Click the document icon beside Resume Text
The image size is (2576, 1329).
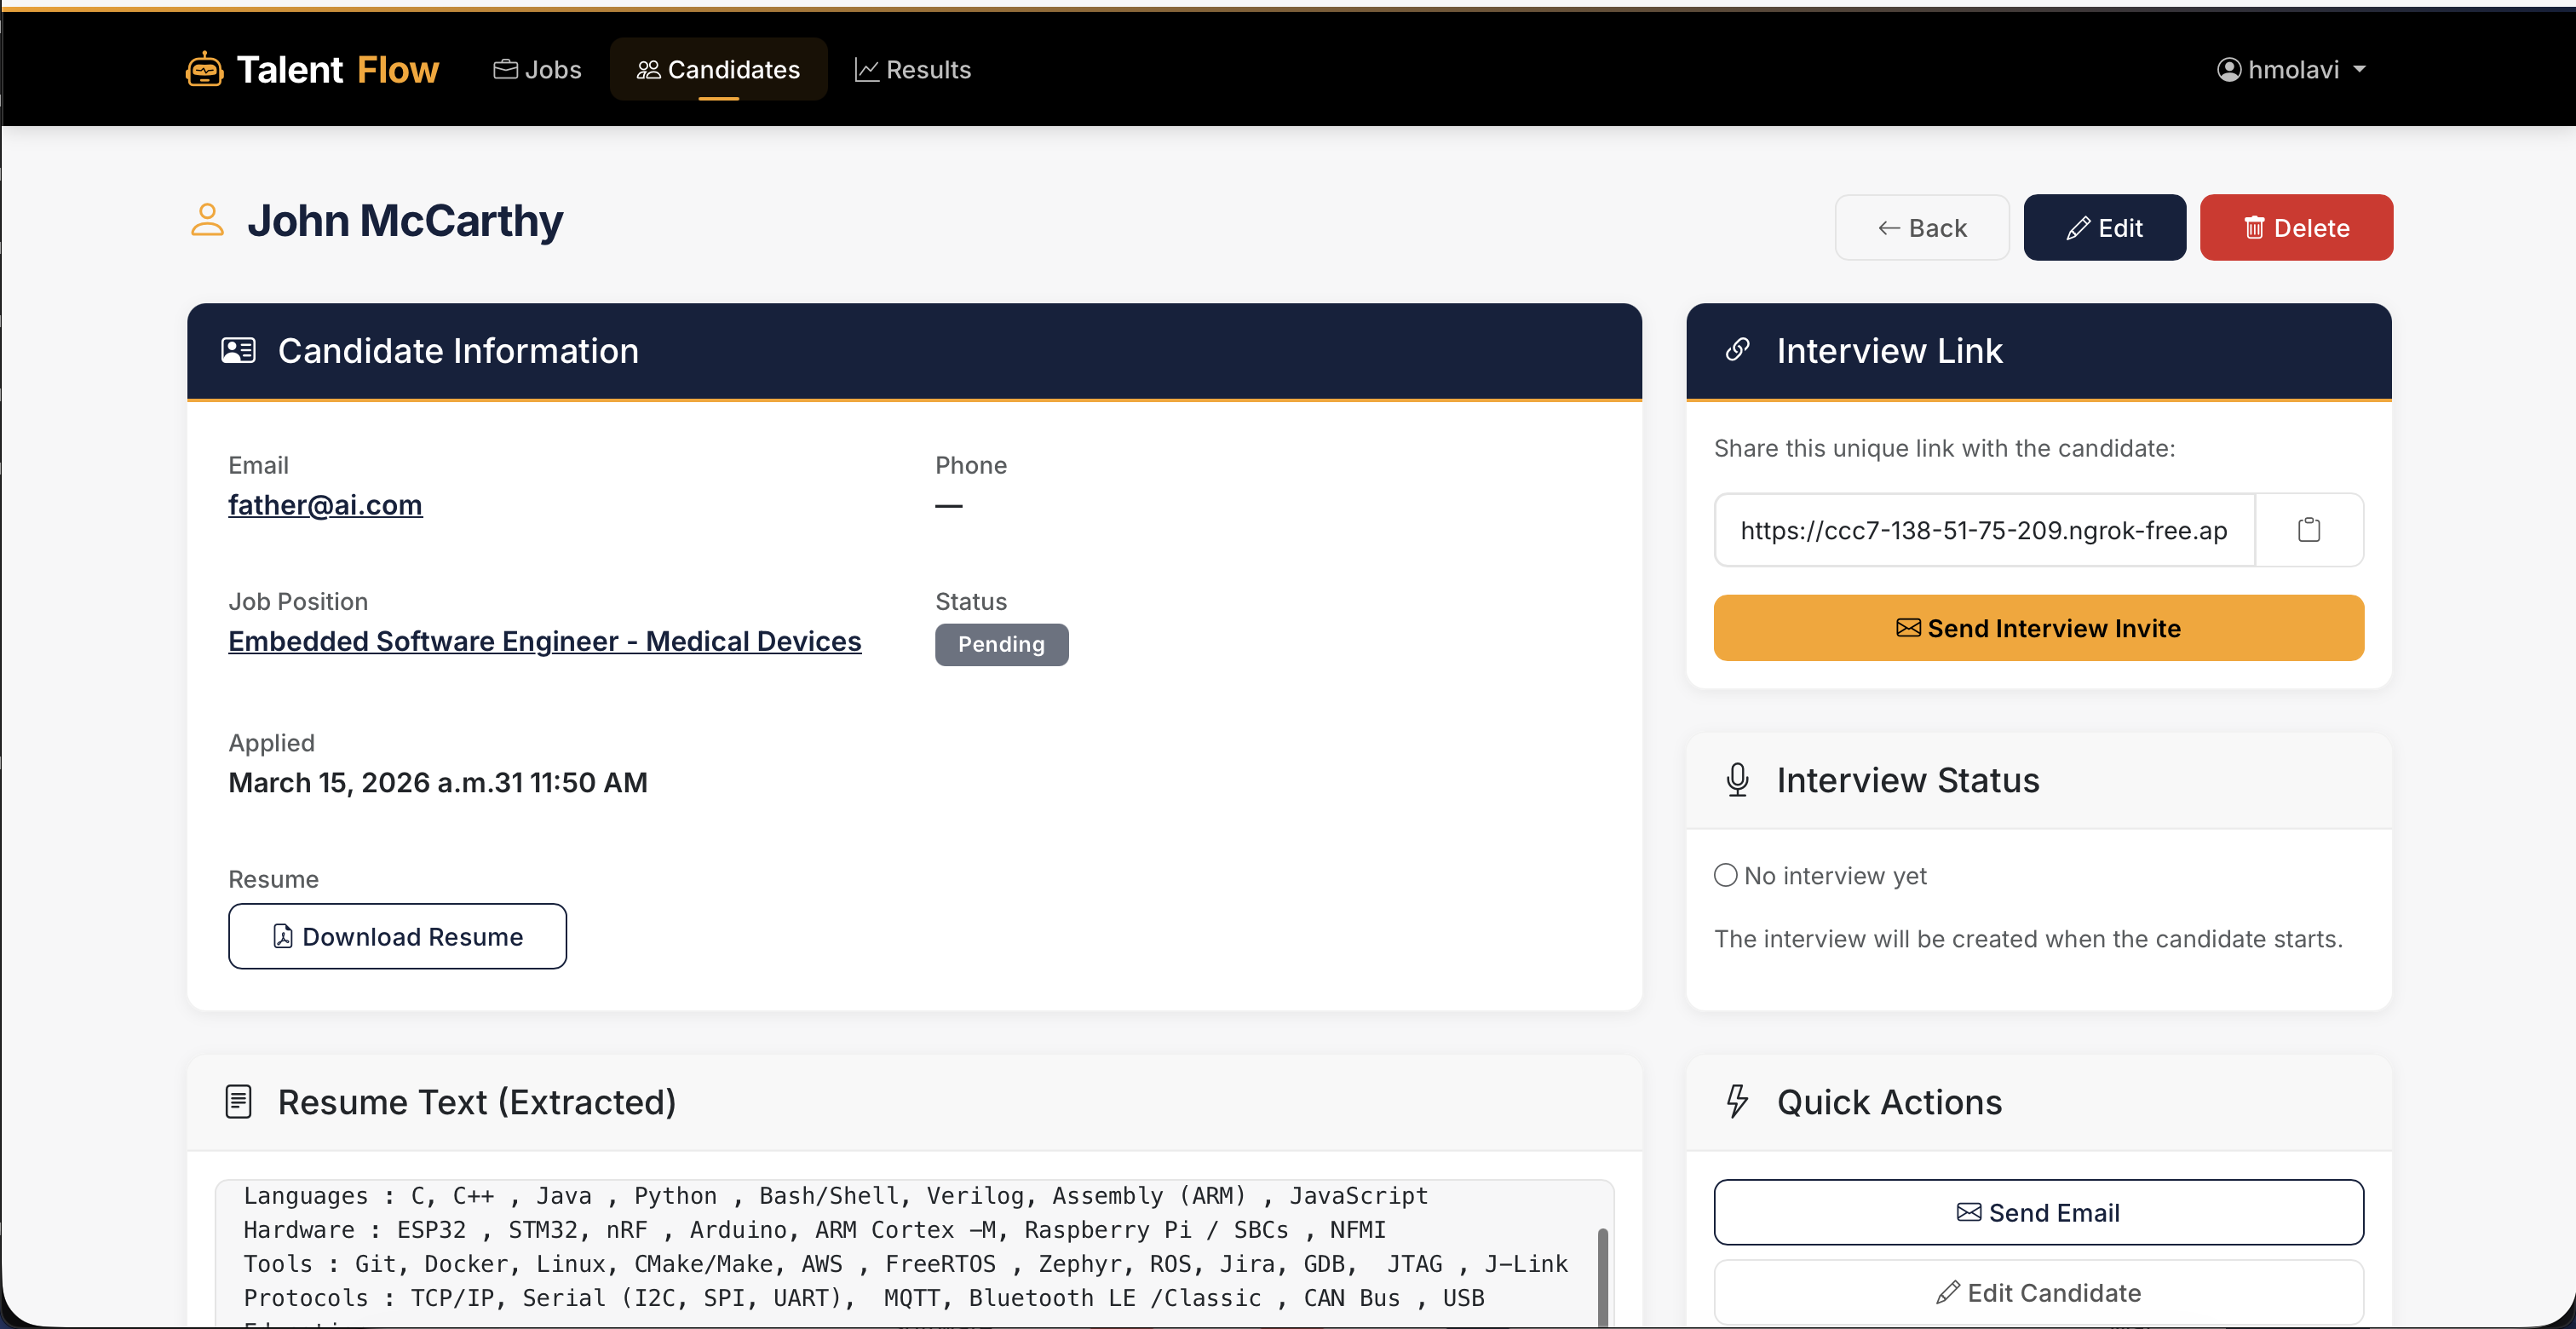pos(238,1101)
